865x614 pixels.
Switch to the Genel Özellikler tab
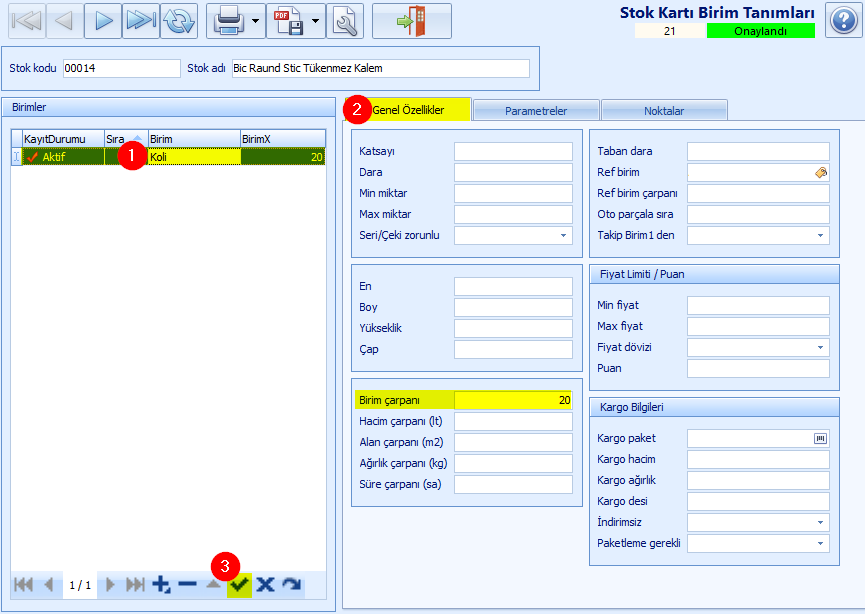408,110
